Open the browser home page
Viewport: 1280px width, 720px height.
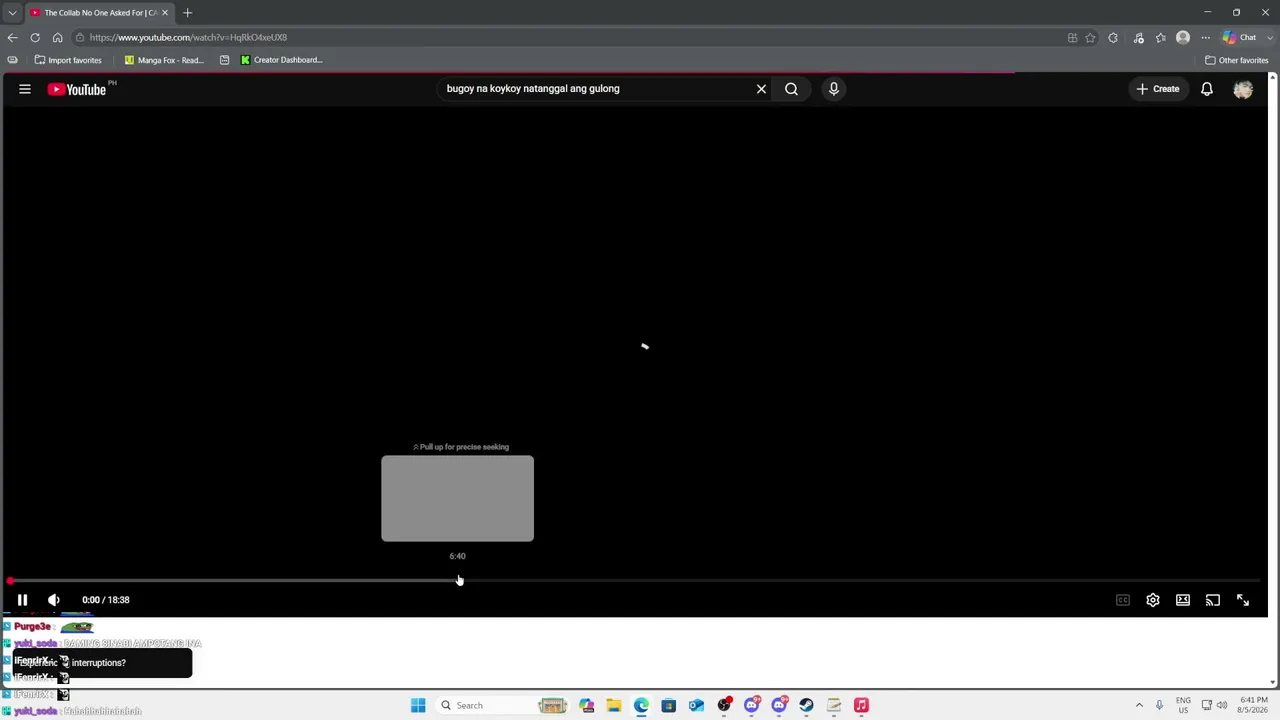tap(57, 38)
